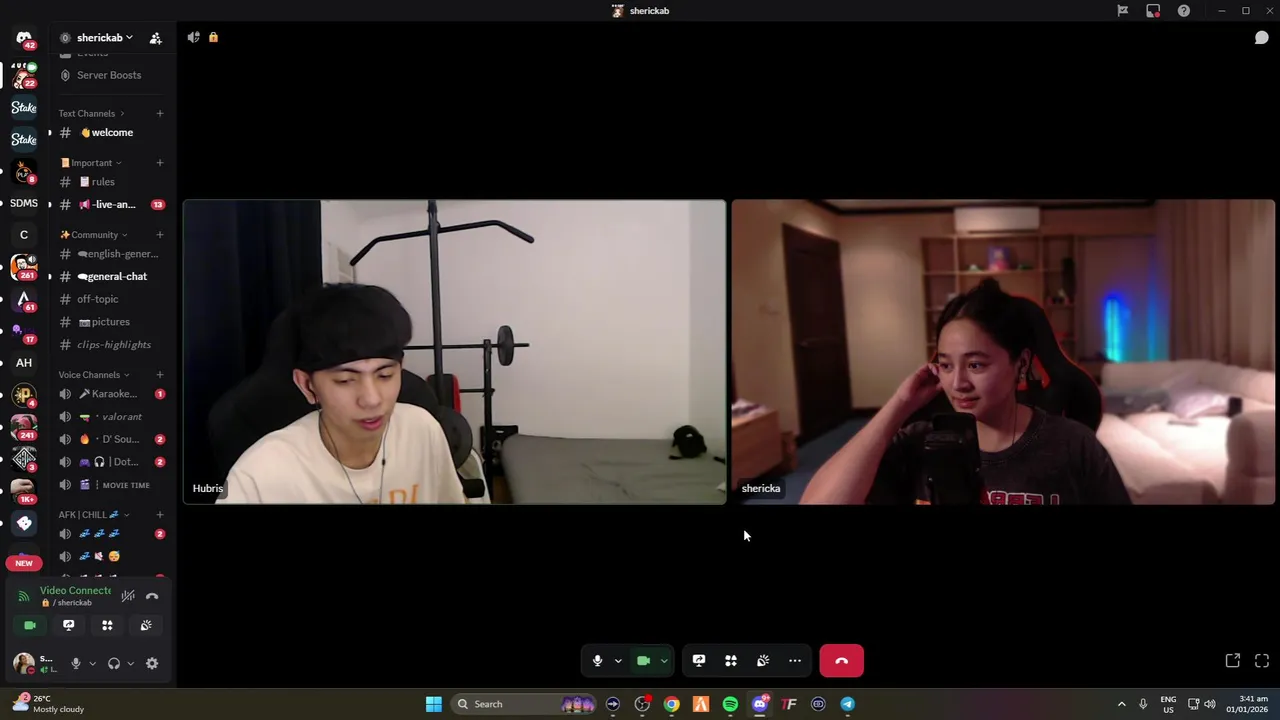This screenshot has height=720, width=1280.
Task: Create channel in Text Channels category
Action: pos(160,113)
